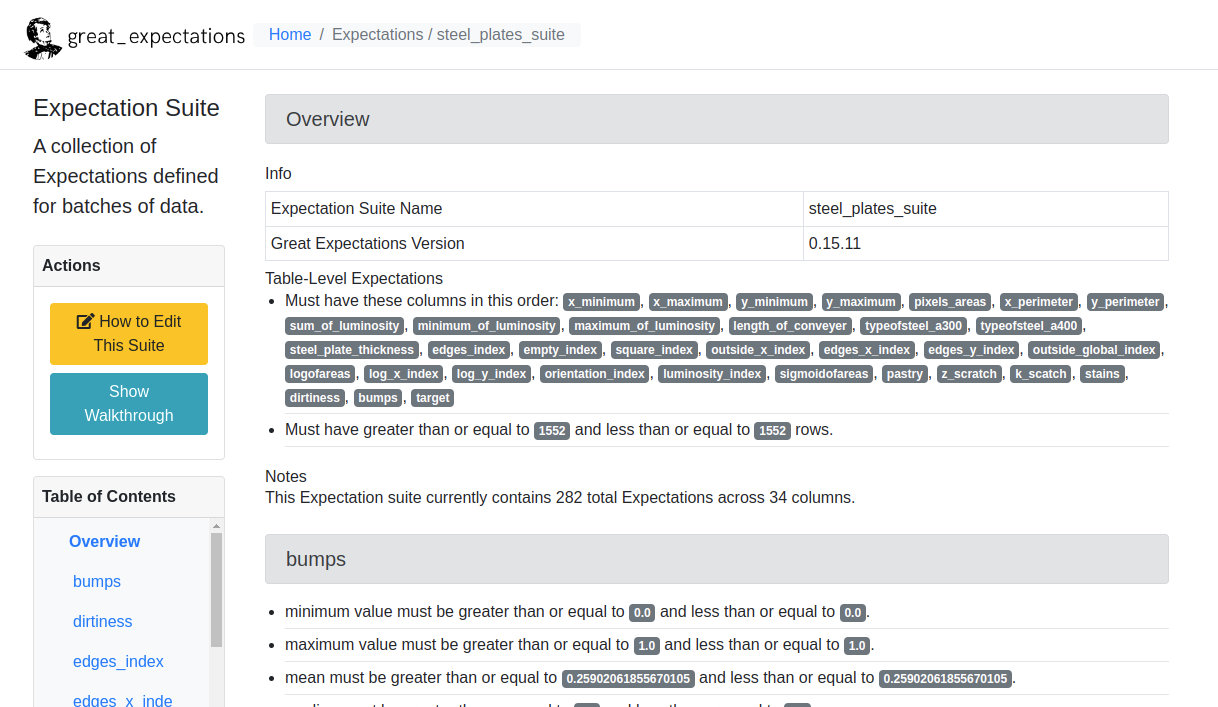This screenshot has width=1218, height=707.
Task: Select Overview in Table of Contents
Action: pyautogui.click(x=104, y=542)
